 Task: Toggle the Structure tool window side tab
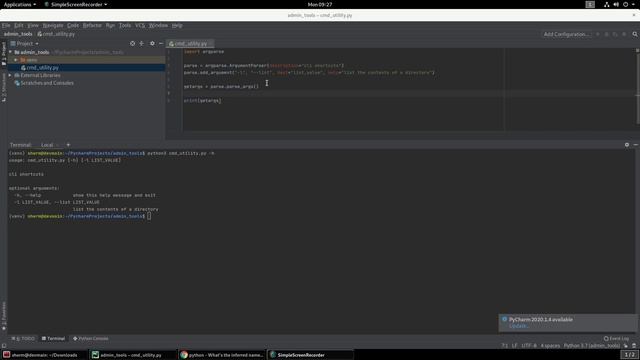click(x=4, y=88)
